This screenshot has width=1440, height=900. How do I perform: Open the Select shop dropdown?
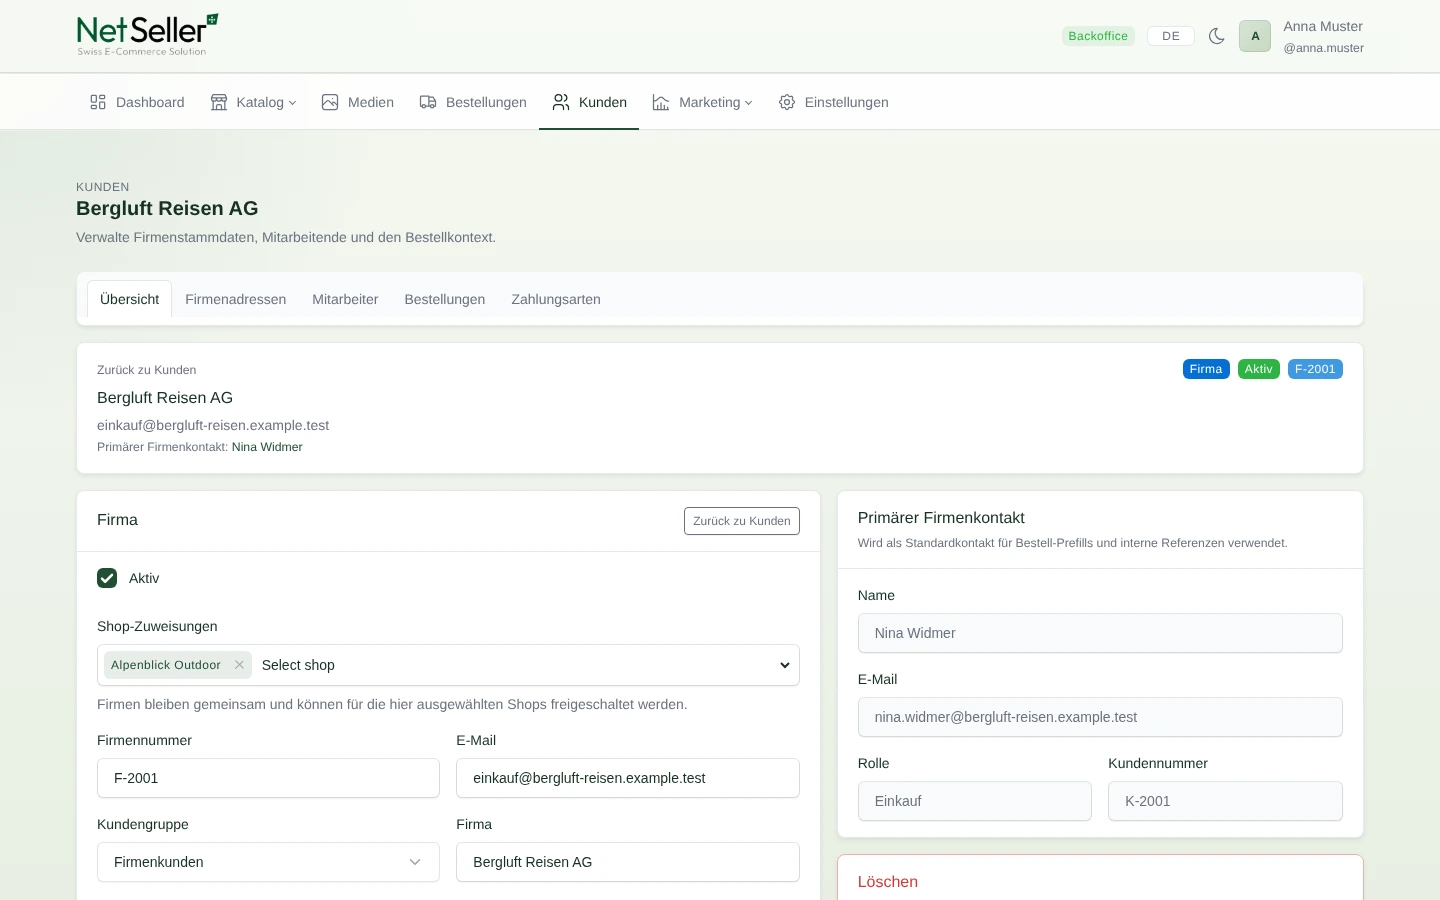click(x=525, y=665)
